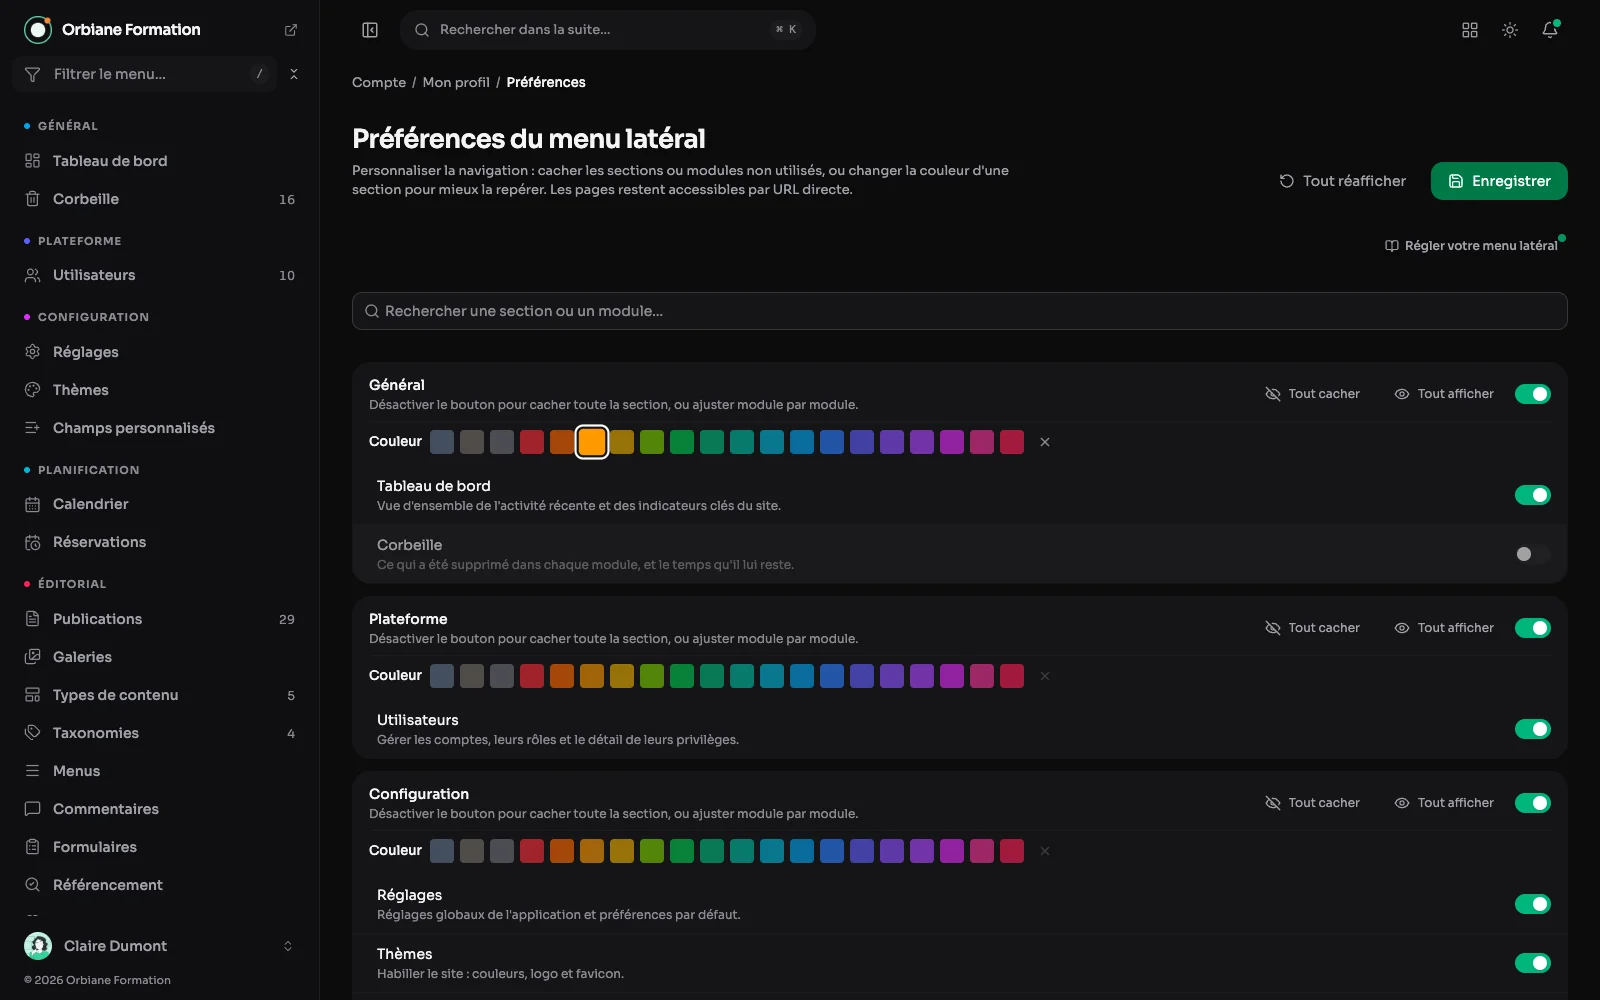Open the apps grid icon
Viewport: 1600px width, 1000px height.
point(1470,30)
